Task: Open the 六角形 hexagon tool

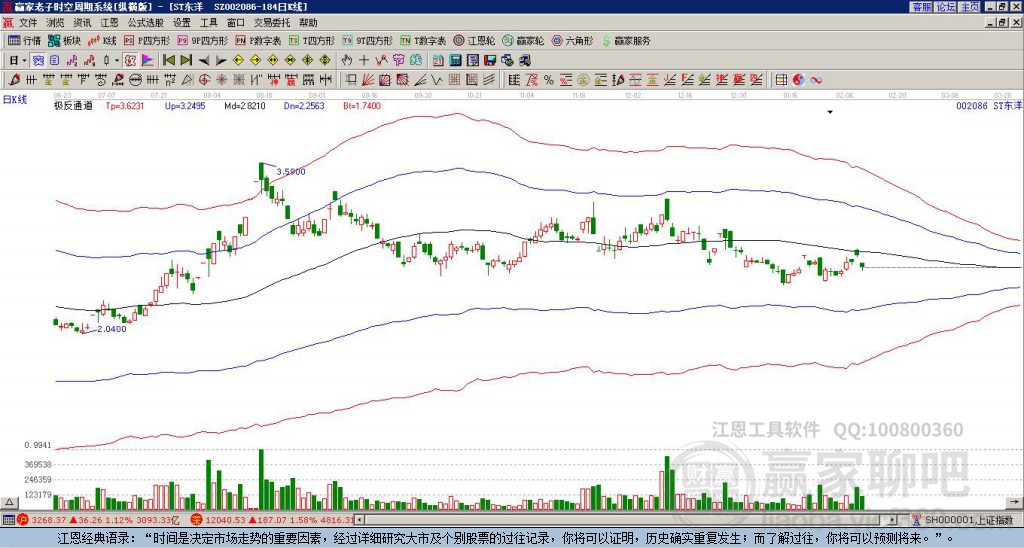Action: coord(573,40)
